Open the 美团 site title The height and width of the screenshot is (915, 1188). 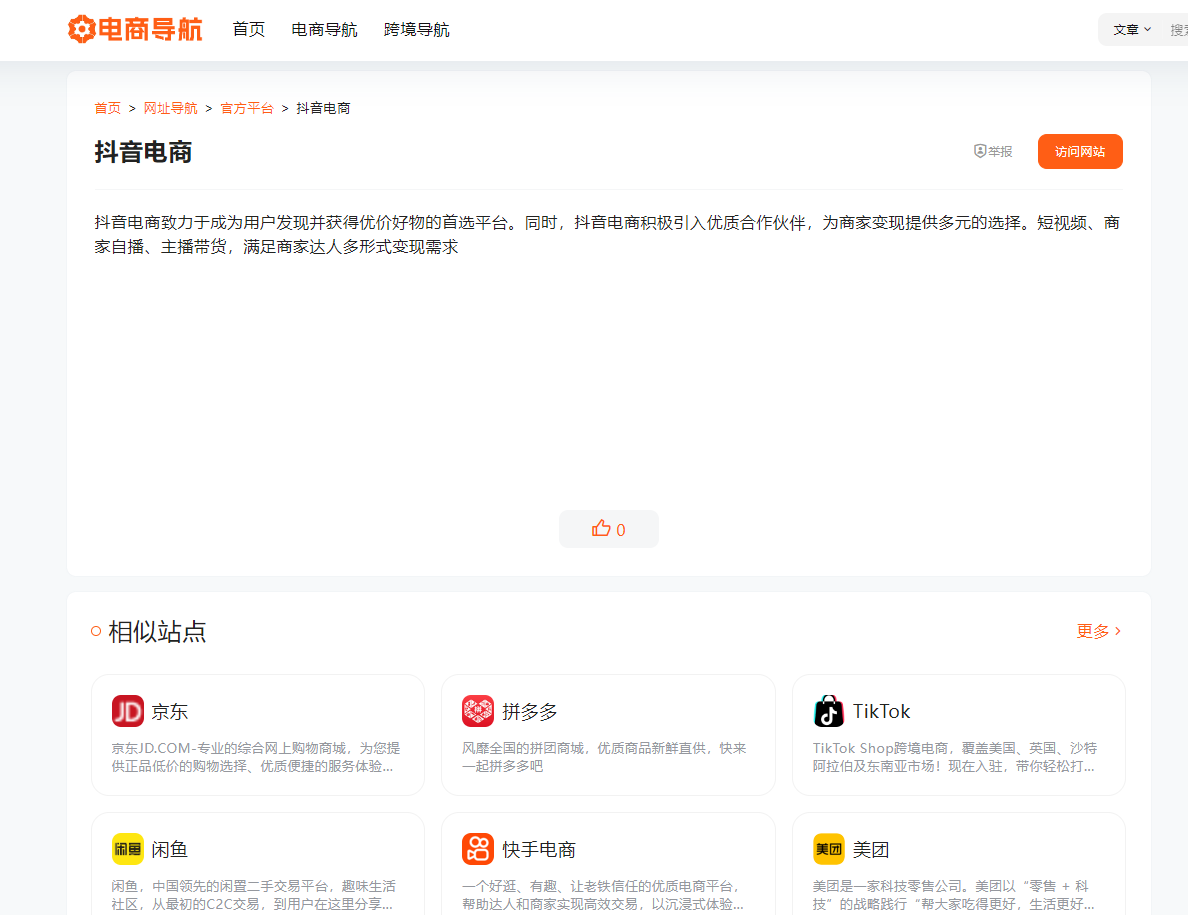[x=871, y=850]
